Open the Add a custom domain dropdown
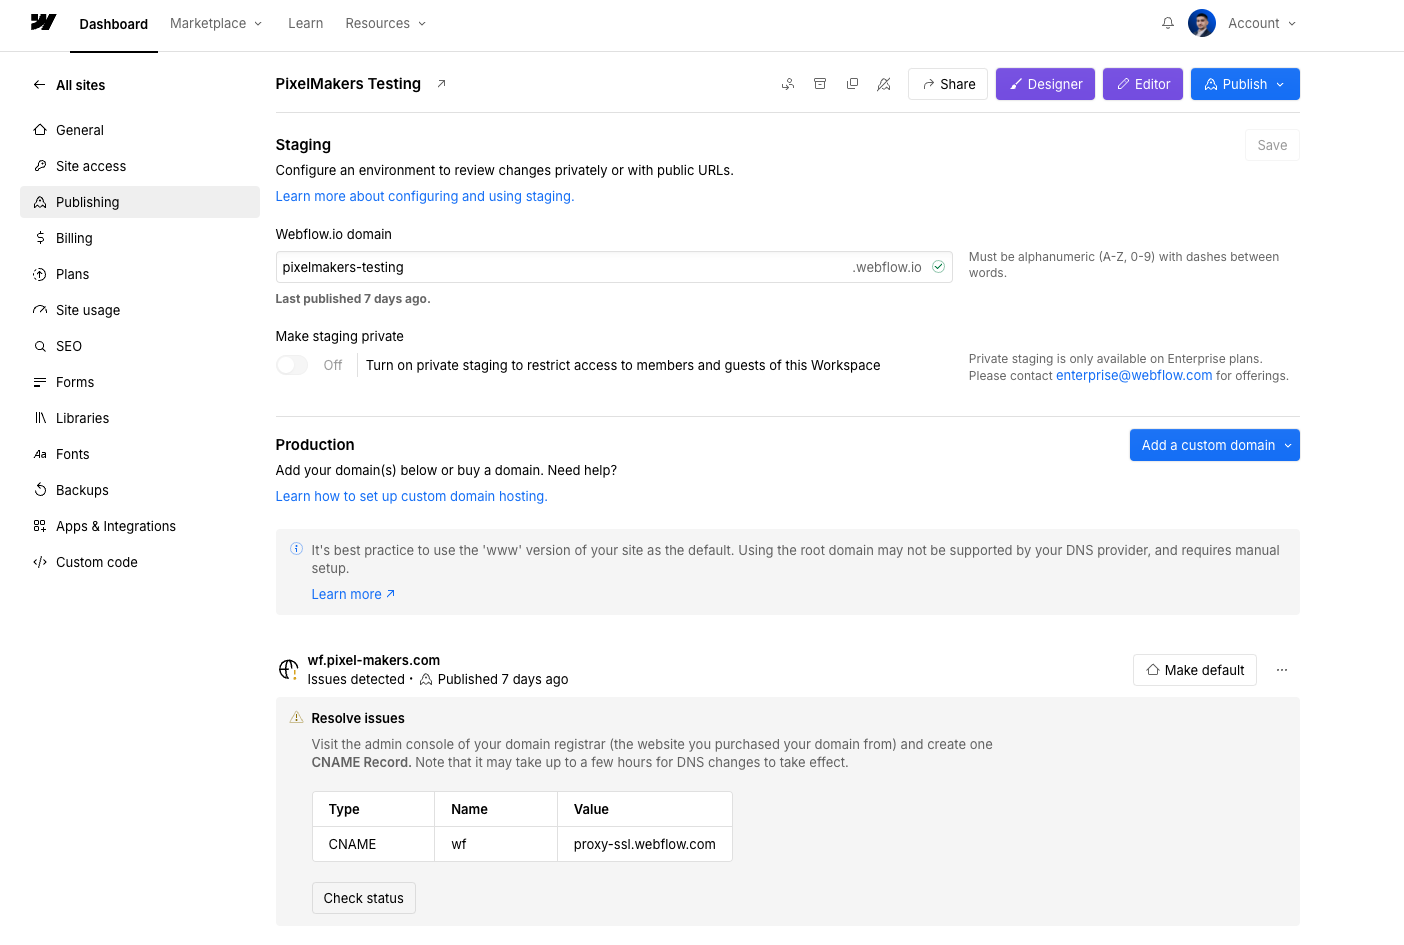1404x945 pixels. [x=1215, y=445]
